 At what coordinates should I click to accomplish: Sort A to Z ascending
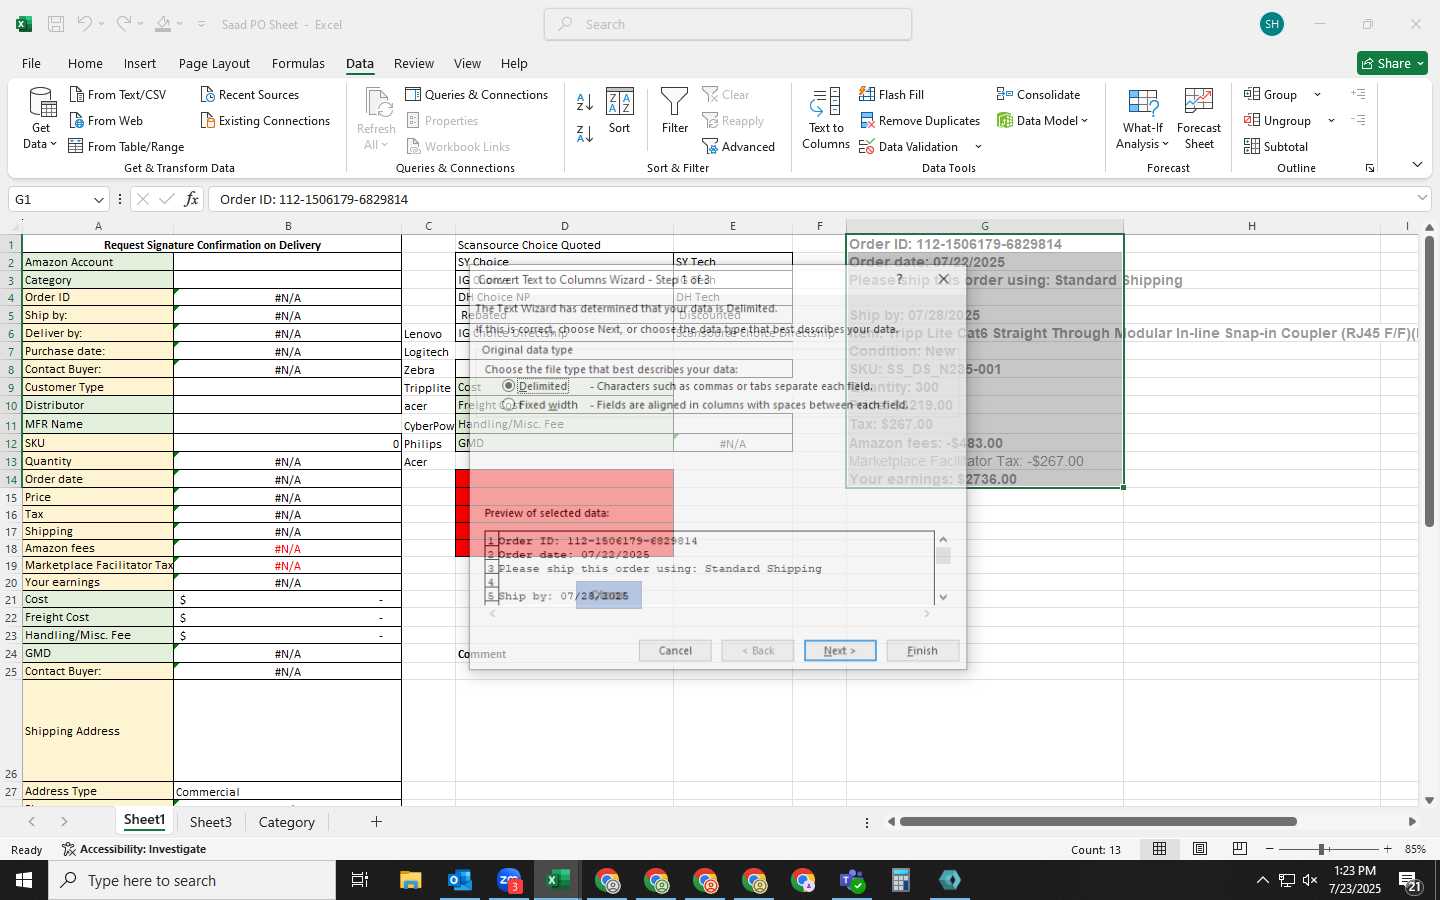(585, 102)
